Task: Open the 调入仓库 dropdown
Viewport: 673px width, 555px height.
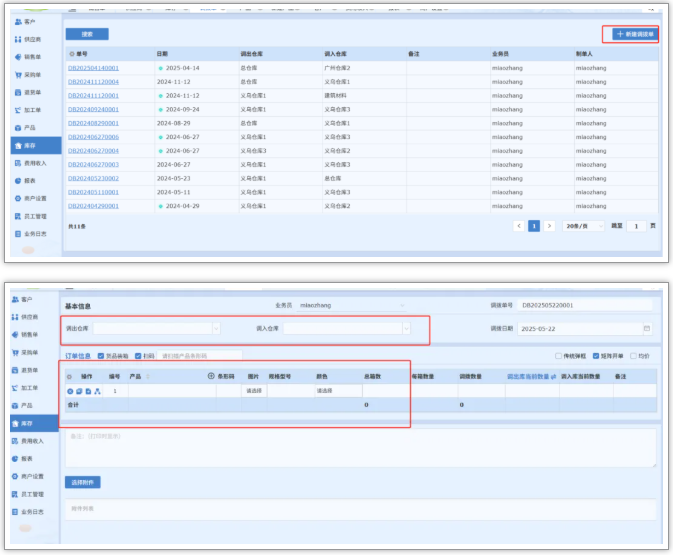Action: (x=347, y=328)
